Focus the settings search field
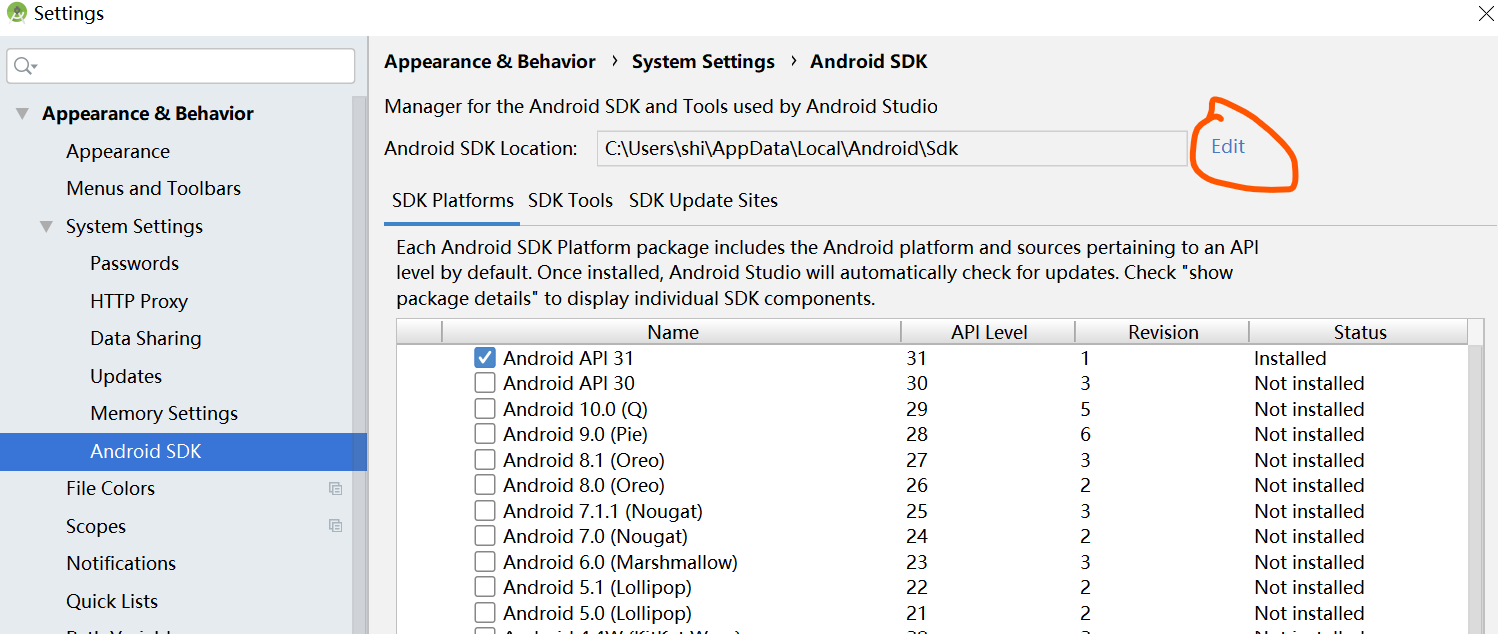 [180, 66]
